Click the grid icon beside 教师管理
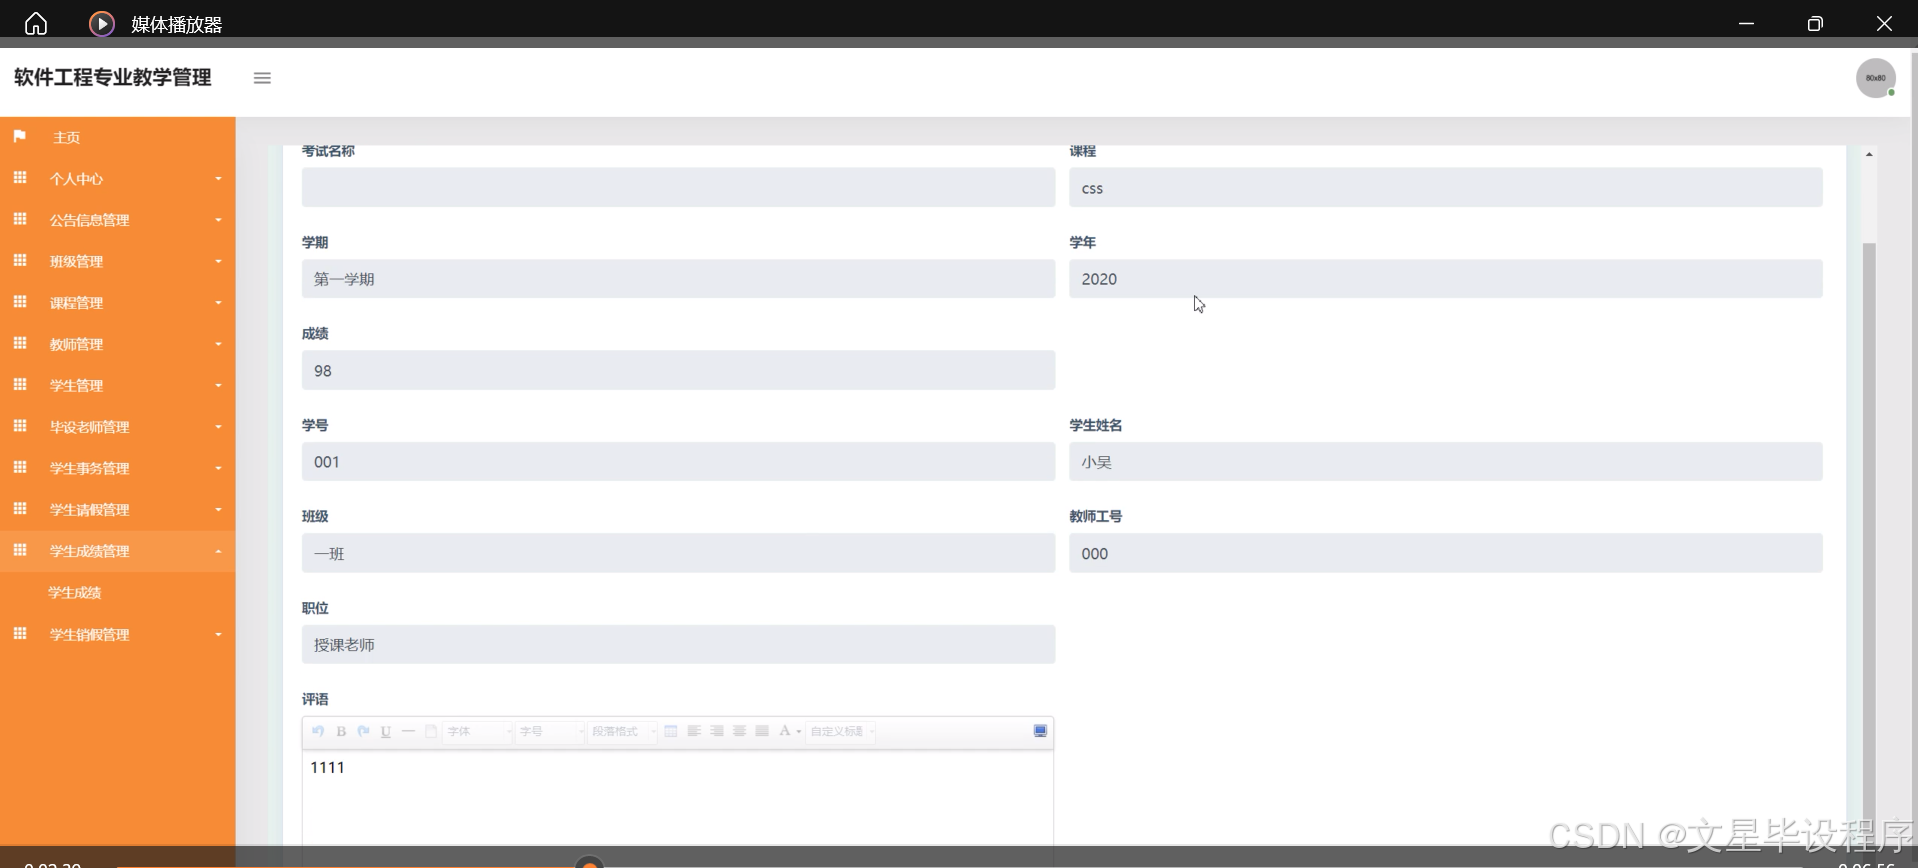 [20, 343]
